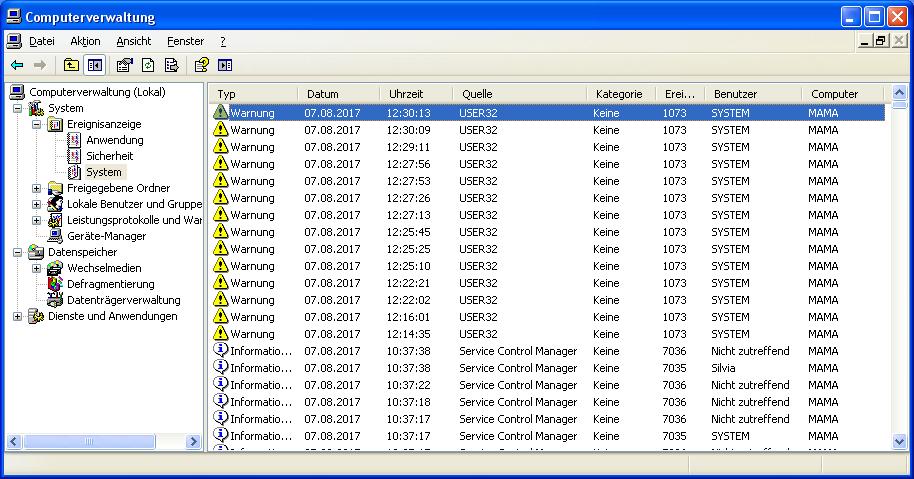Select the warning event at 12:30:09

(547, 130)
